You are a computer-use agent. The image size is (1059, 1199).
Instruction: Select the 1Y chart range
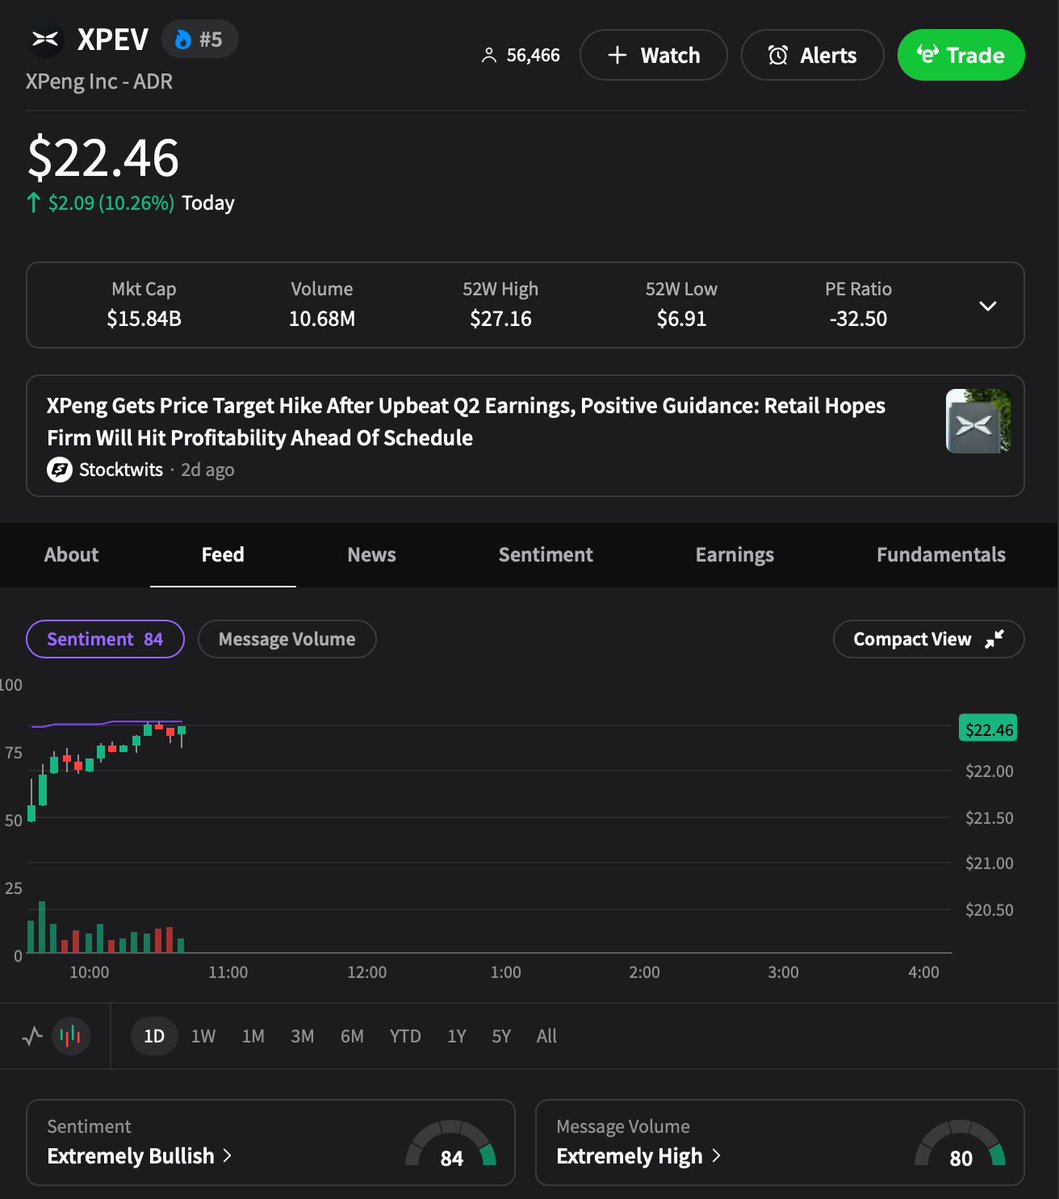(x=456, y=1036)
